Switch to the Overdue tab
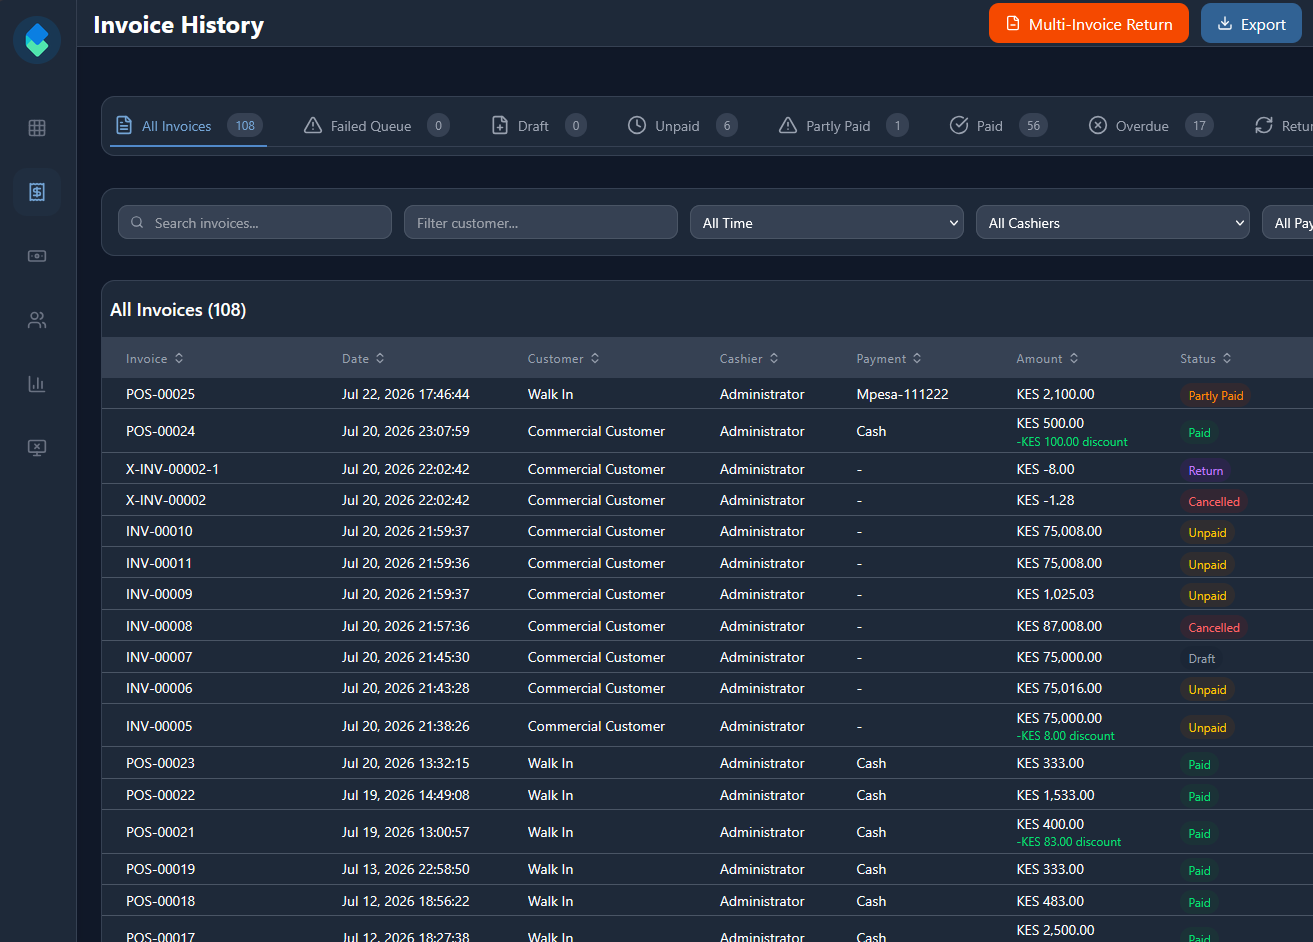 point(1151,126)
